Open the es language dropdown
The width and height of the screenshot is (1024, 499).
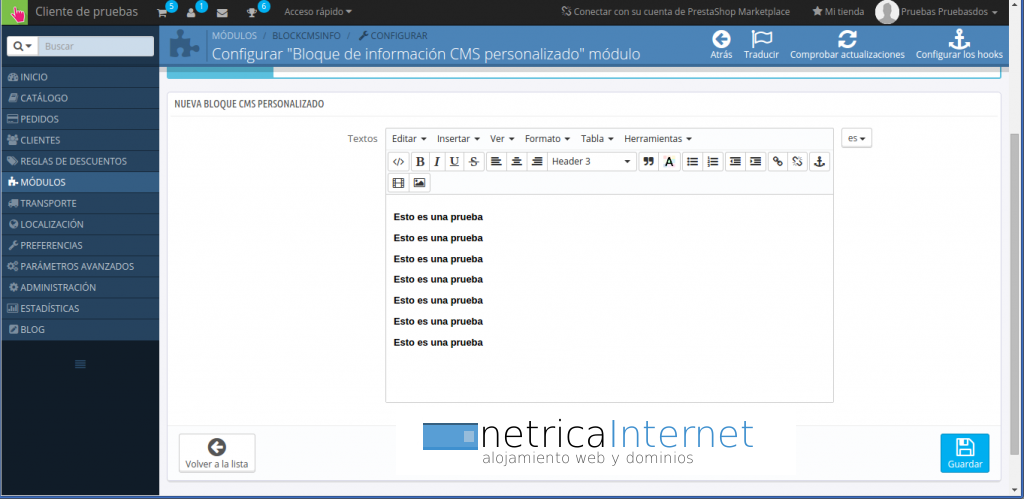(856, 138)
